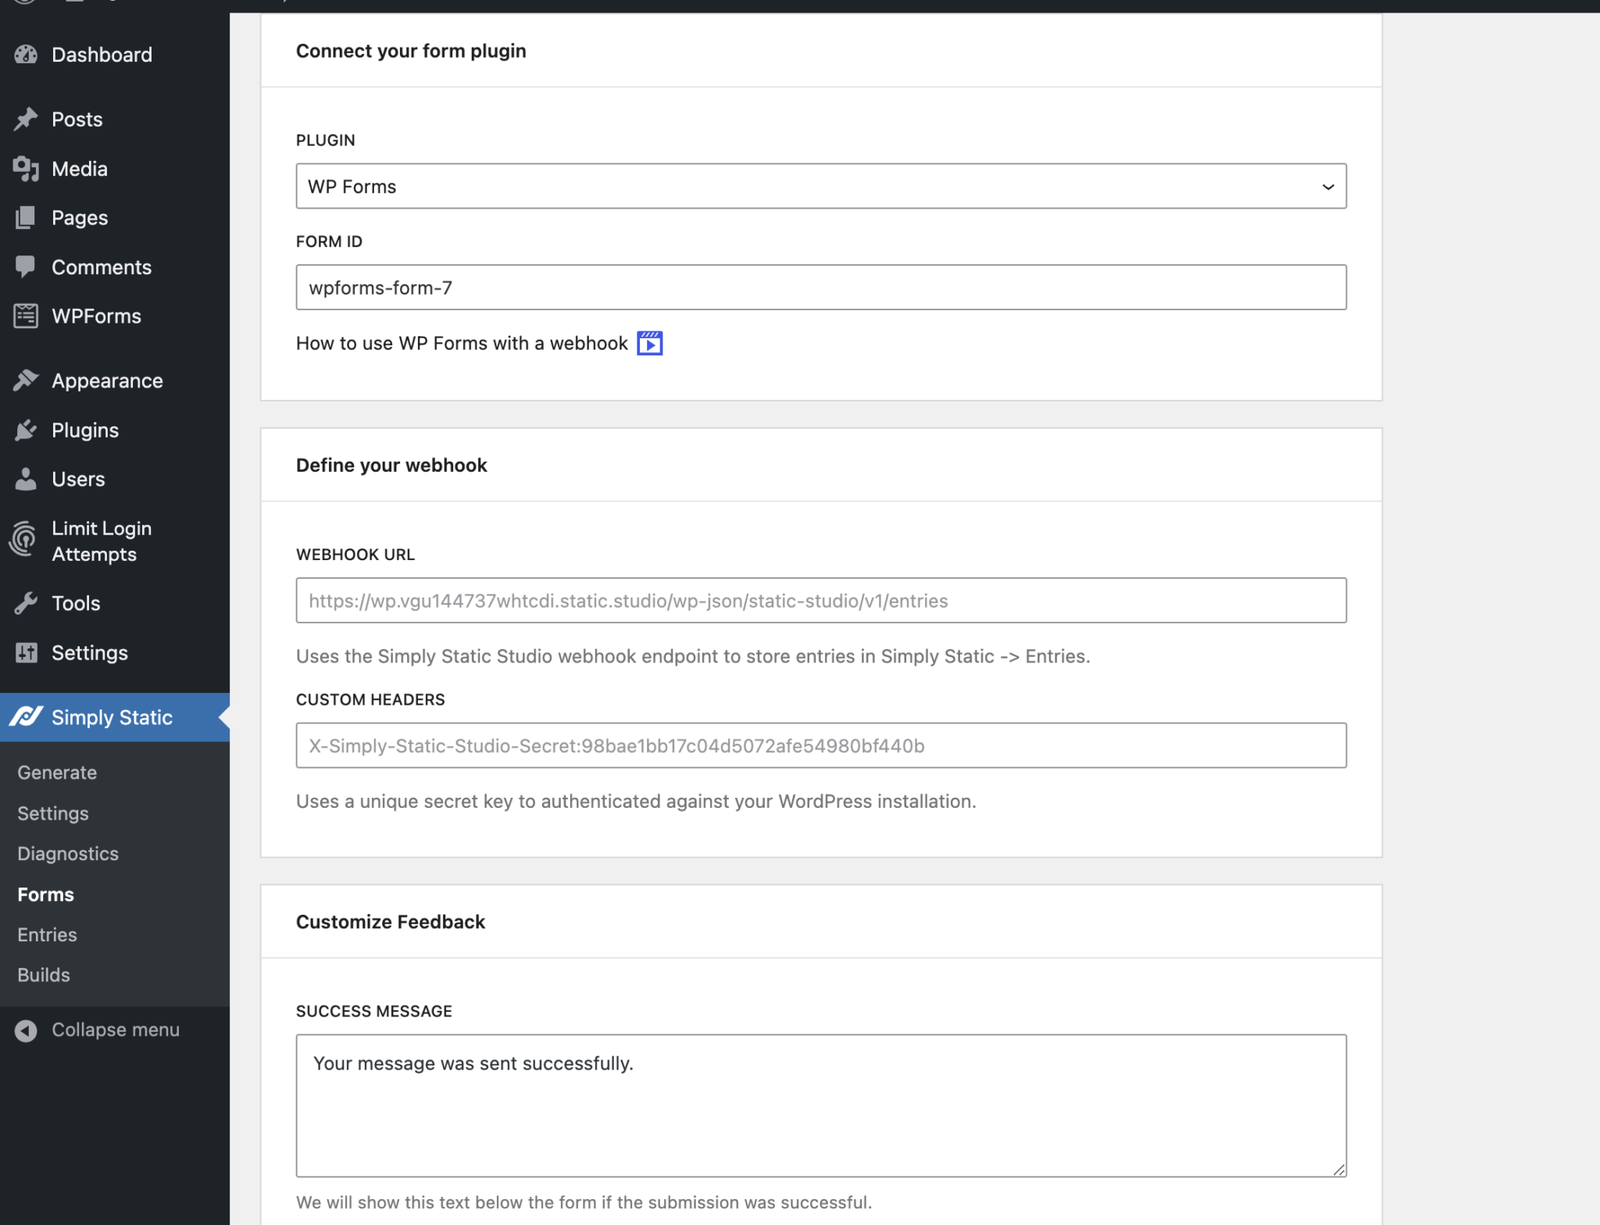Click the WPForms sidebar icon
Image resolution: width=1600 pixels, height=1225 pixels.
(x=25, y=316)
